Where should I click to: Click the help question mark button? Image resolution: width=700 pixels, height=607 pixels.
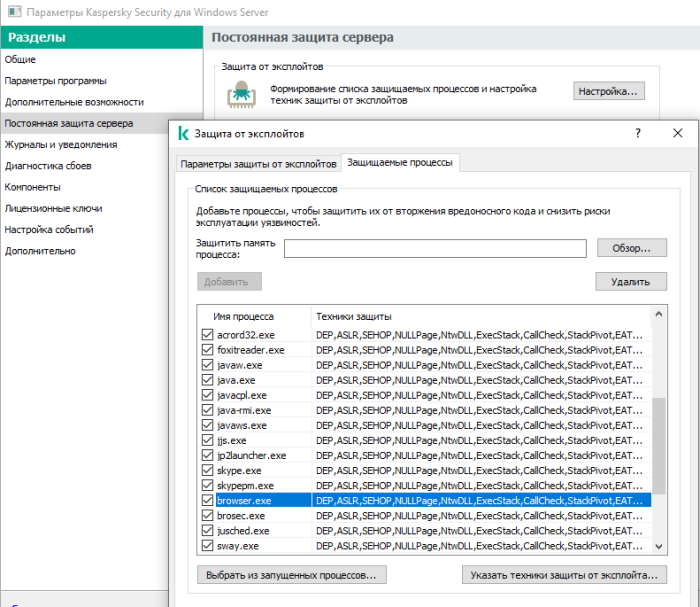point(638,133)
